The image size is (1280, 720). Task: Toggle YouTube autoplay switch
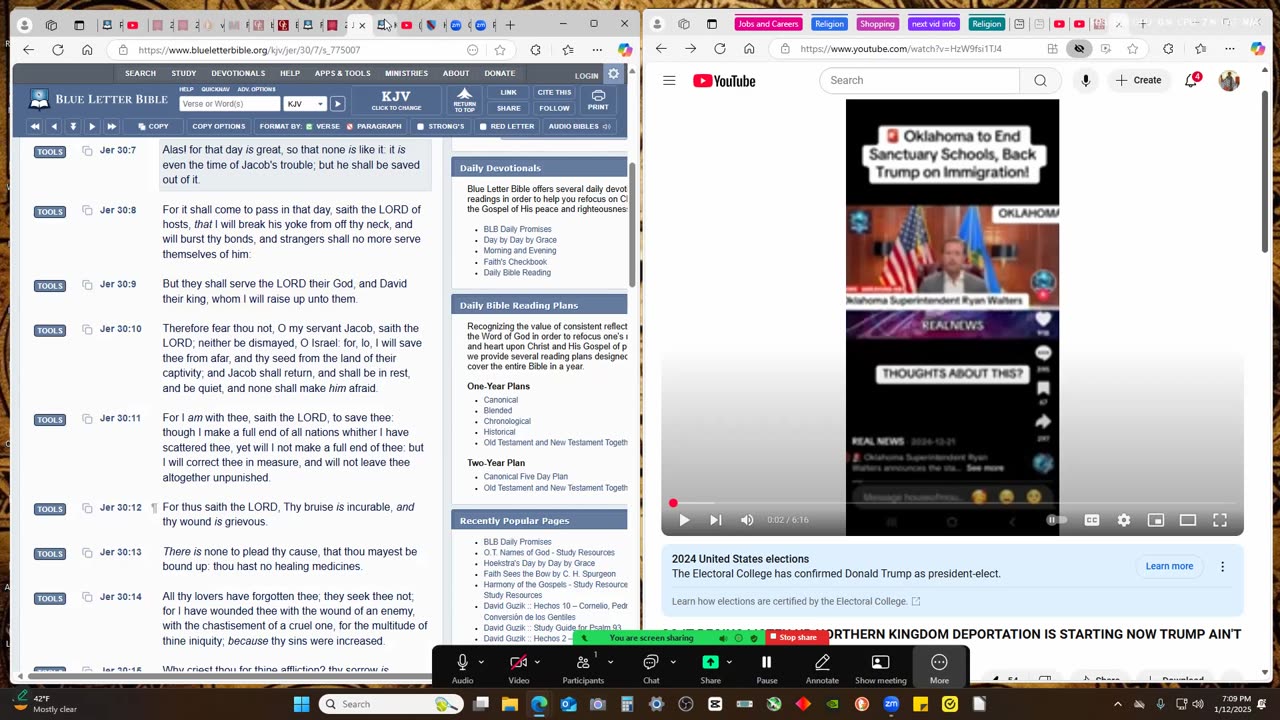[x=1056, y=520]
